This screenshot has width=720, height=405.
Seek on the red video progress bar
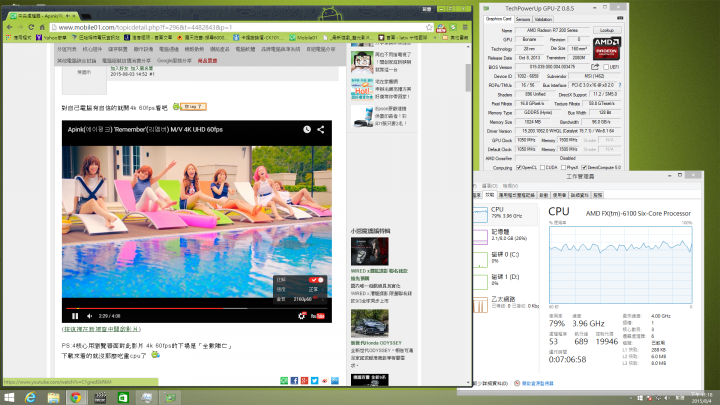[x=197, y=308]
